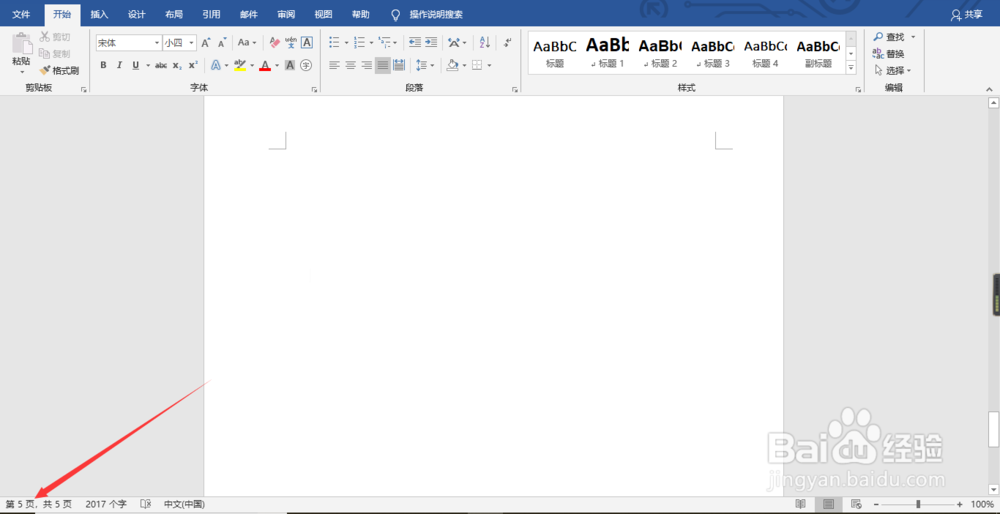Decrease paragraph indent
1000x514 pixels.
pos(415,43)
